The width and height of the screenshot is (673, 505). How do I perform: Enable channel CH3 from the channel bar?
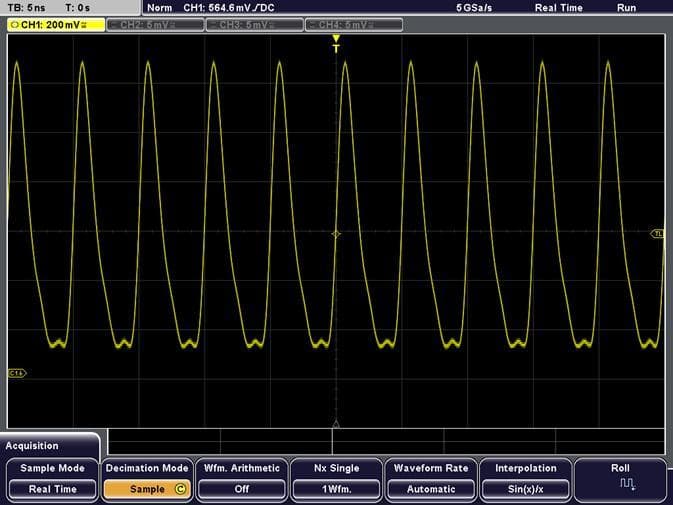point(253,23)
